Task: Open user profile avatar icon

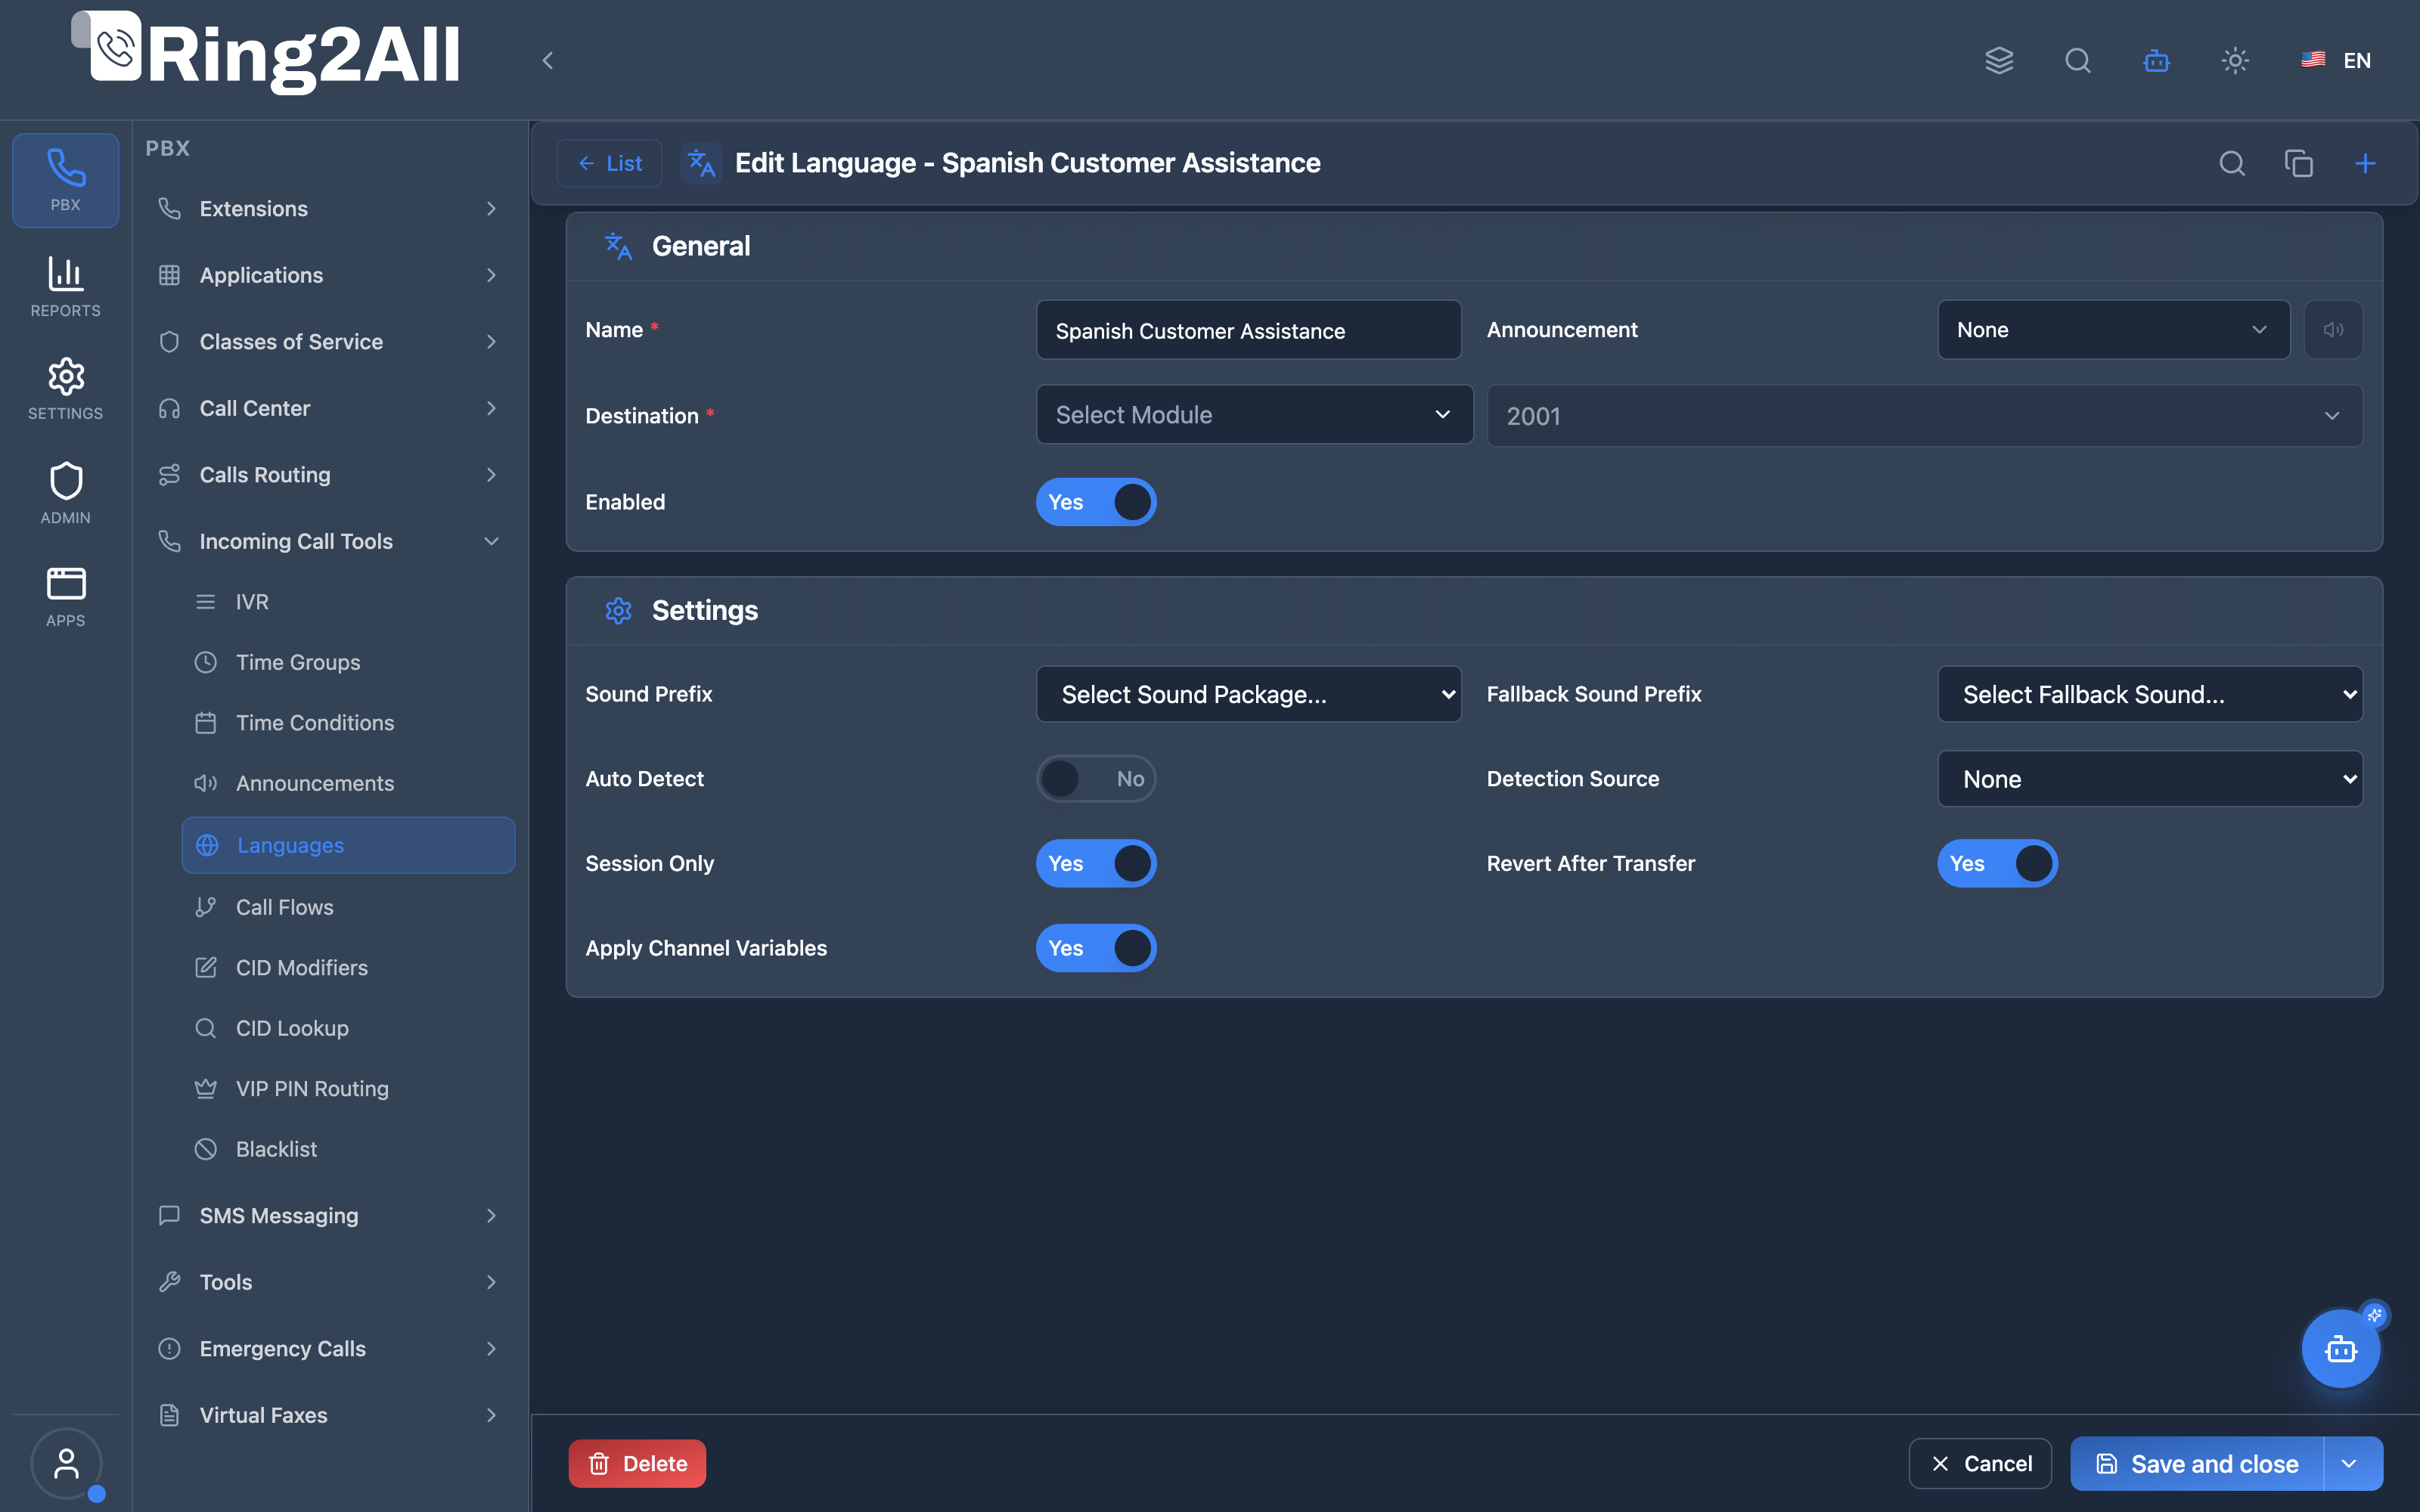Action: tap(66, 1464)
